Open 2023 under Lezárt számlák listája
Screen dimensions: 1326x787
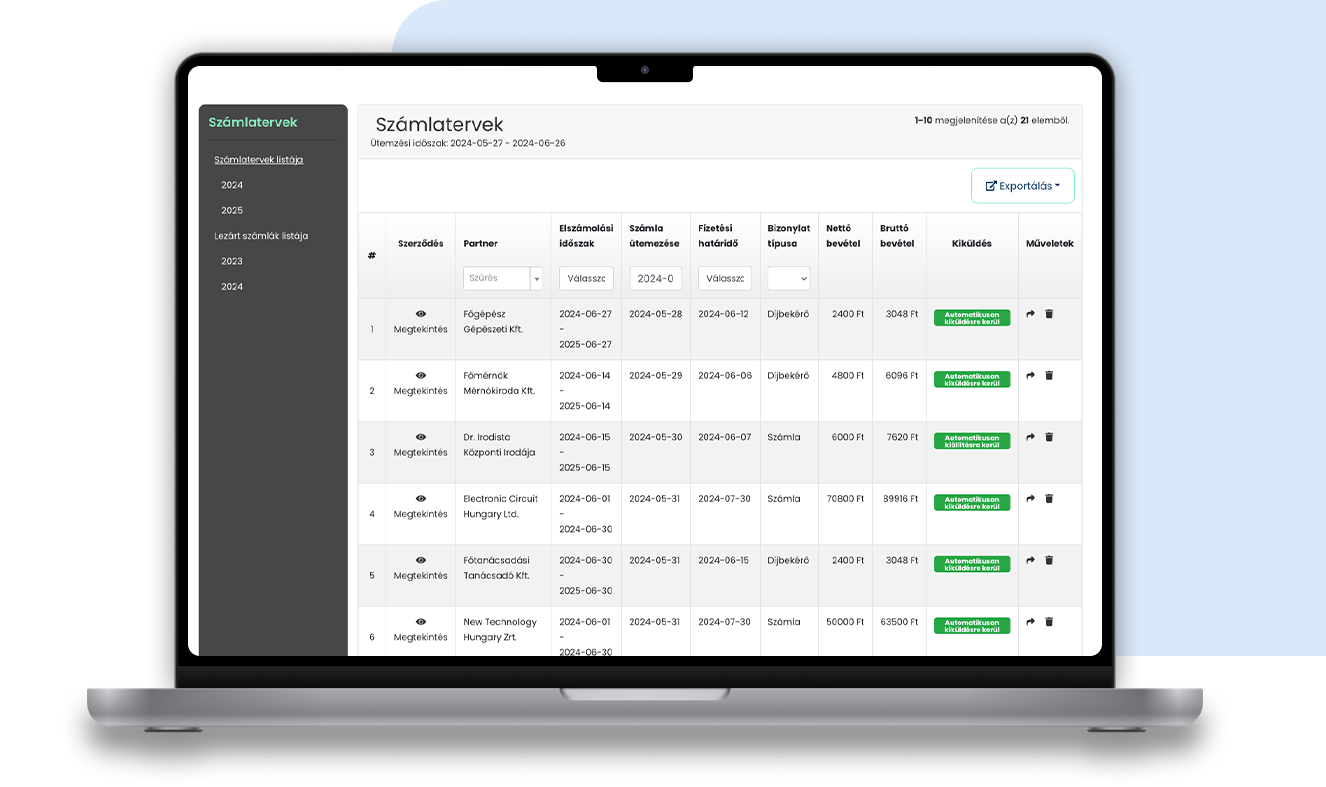click(x=232, y=262)
